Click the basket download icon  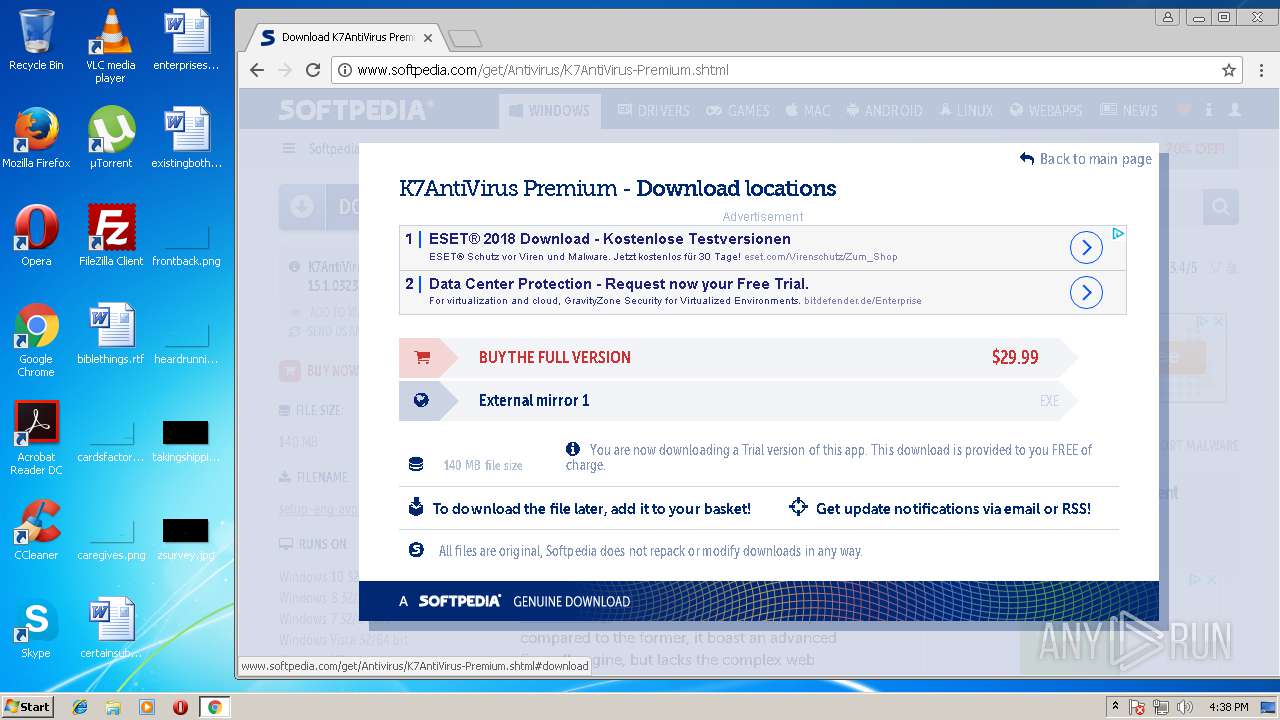pyautogui.click(x=416, y=507)
